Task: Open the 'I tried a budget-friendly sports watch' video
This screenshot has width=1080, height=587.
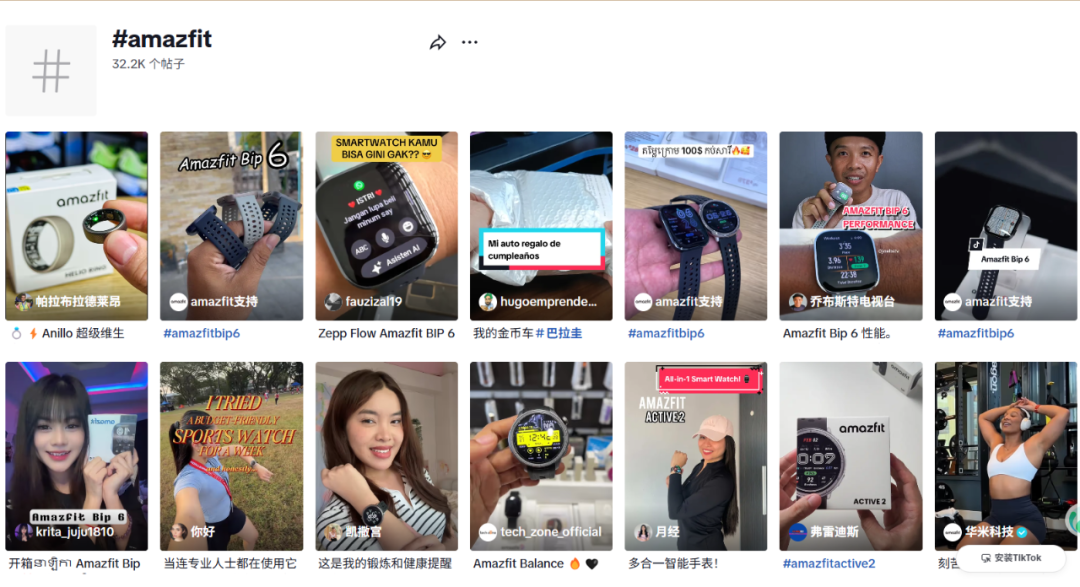Action: (x=231, y=456)
